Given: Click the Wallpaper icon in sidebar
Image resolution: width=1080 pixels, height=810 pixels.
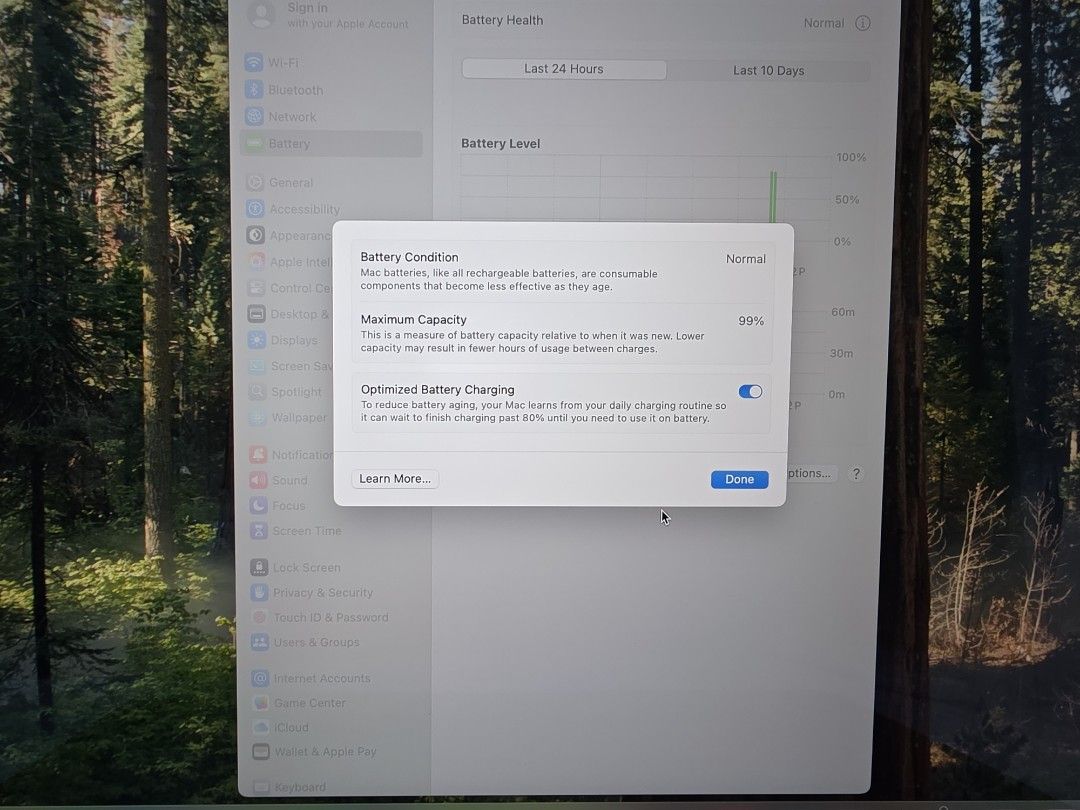Looking at the screenshot, I should pos(258,417).
